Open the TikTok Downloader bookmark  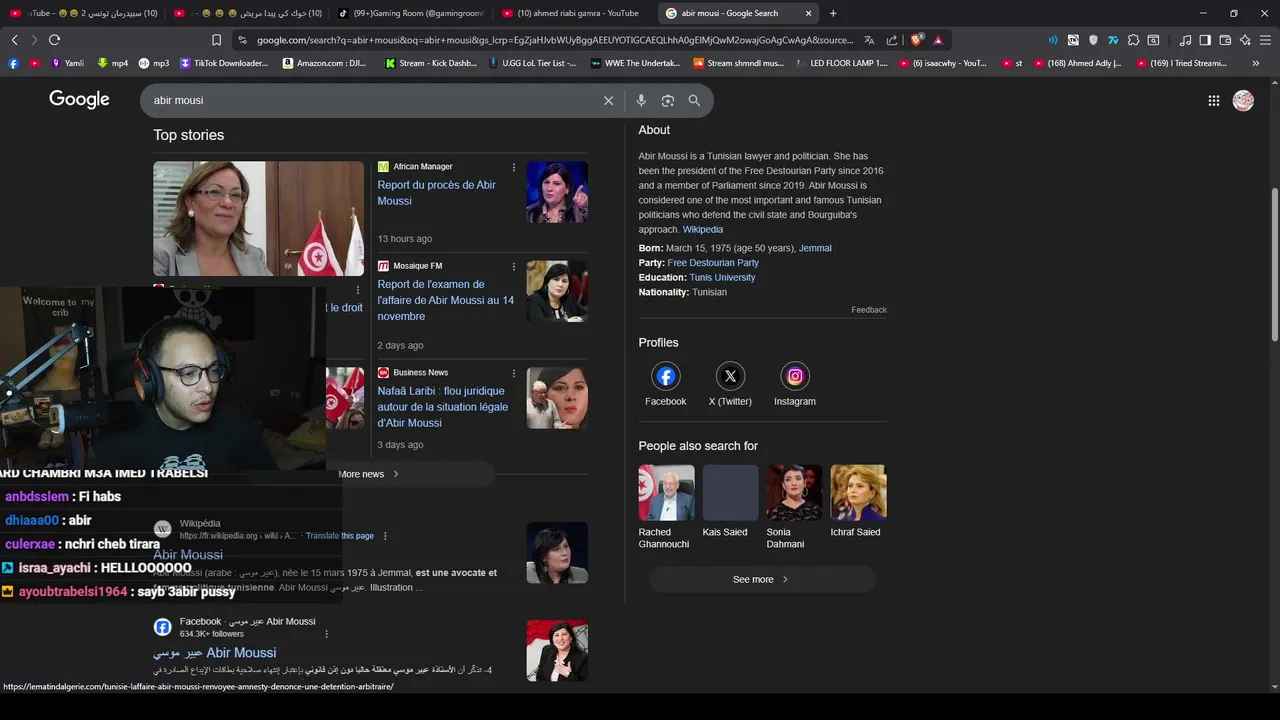(224, 63)
